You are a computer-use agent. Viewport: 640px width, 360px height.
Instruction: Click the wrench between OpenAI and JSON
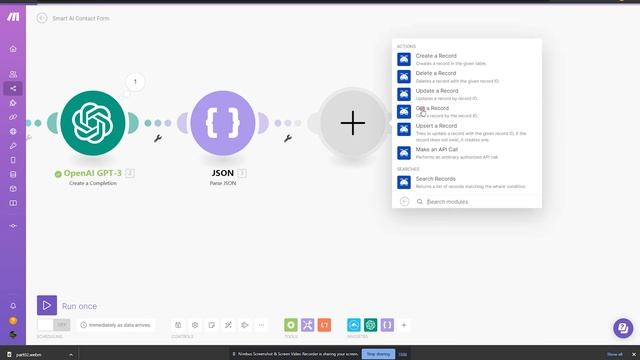158,138
